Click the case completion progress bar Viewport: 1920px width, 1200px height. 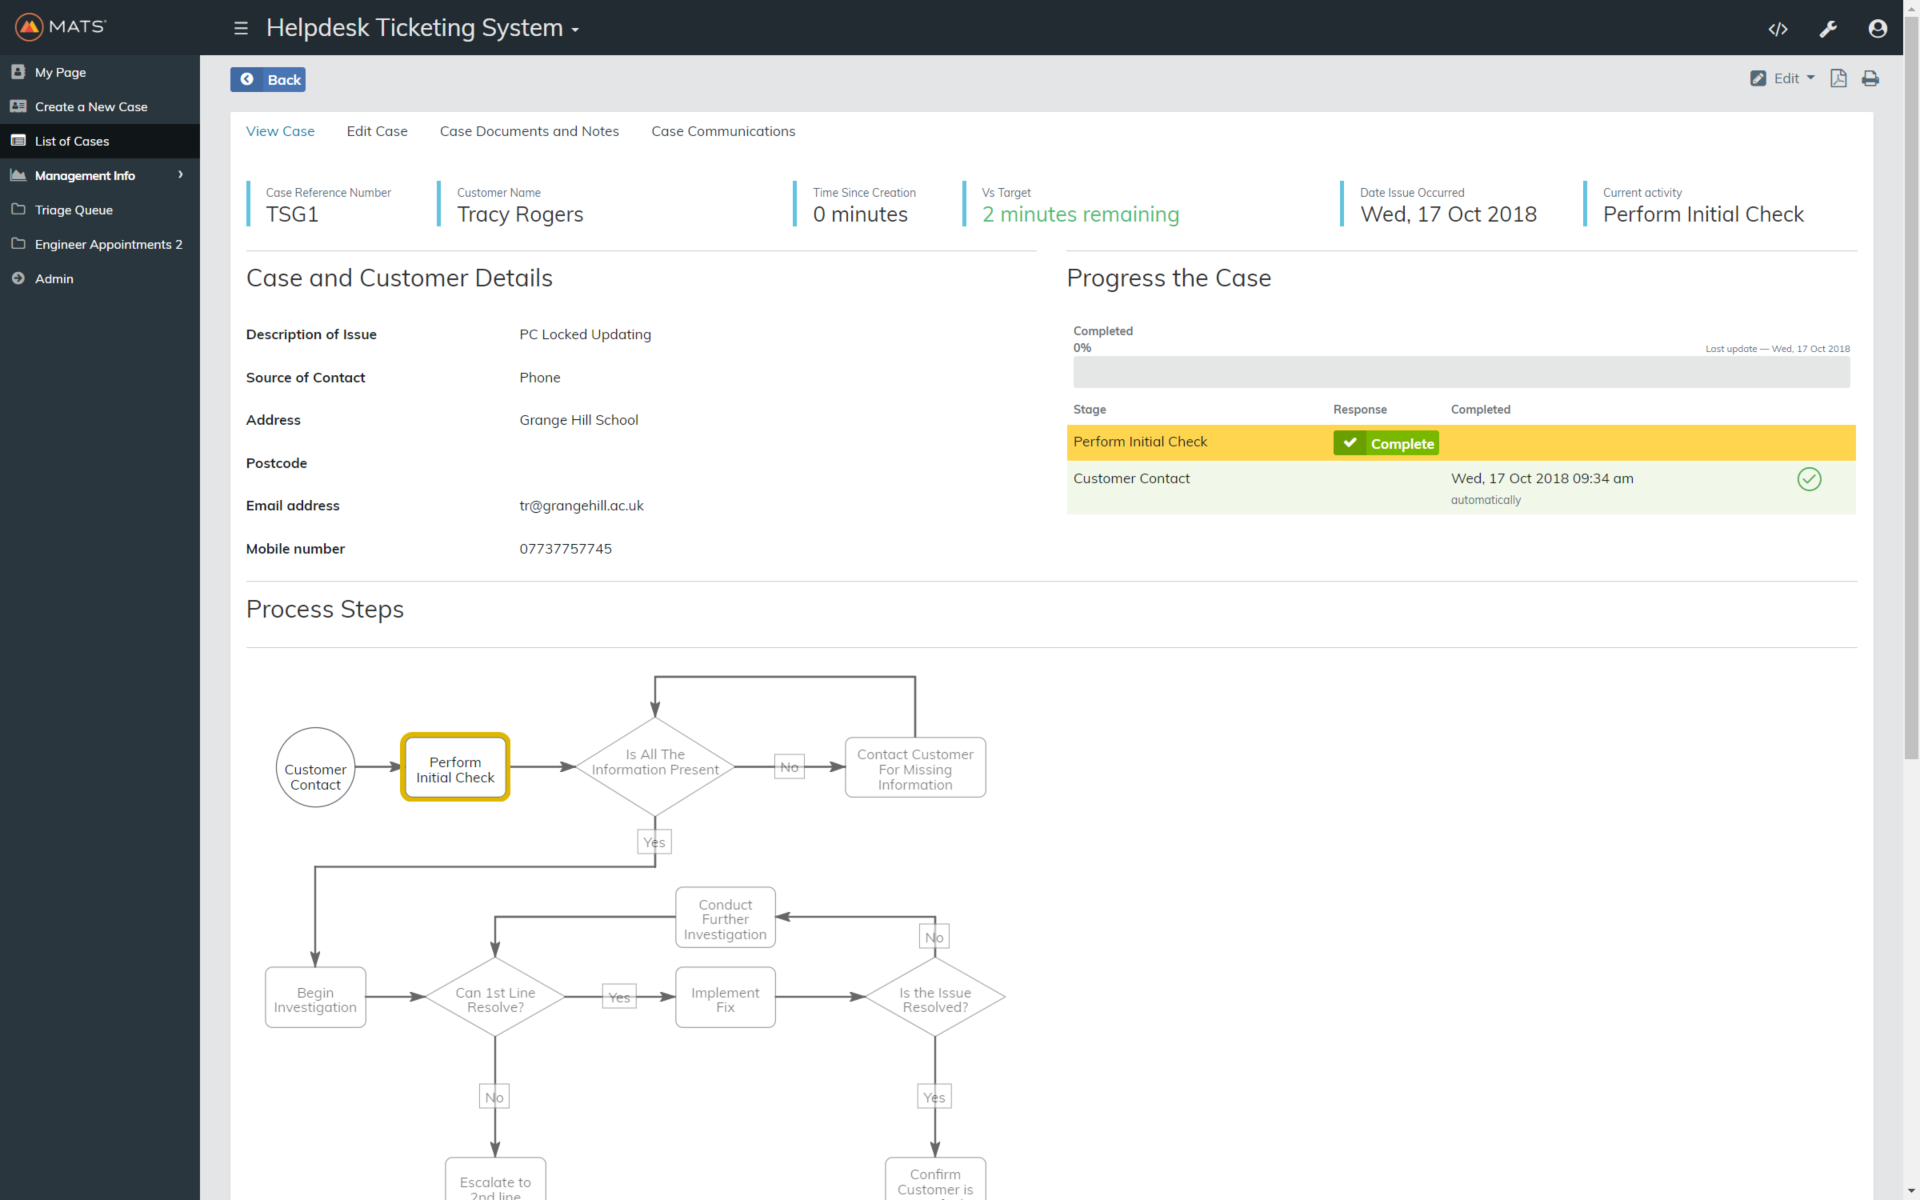[x=1460, y=372]
